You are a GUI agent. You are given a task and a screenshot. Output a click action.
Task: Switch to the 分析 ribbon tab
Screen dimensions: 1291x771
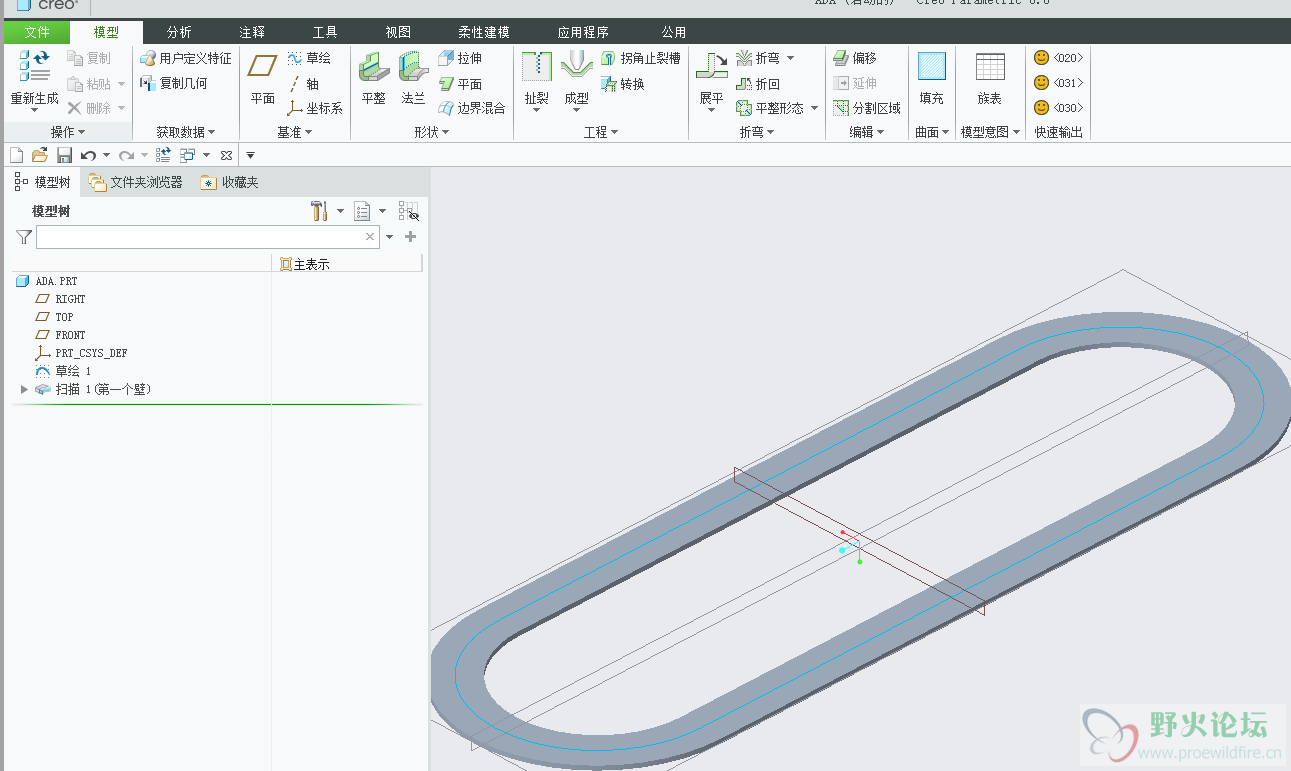pyautogui.click(x=179, y=32)
